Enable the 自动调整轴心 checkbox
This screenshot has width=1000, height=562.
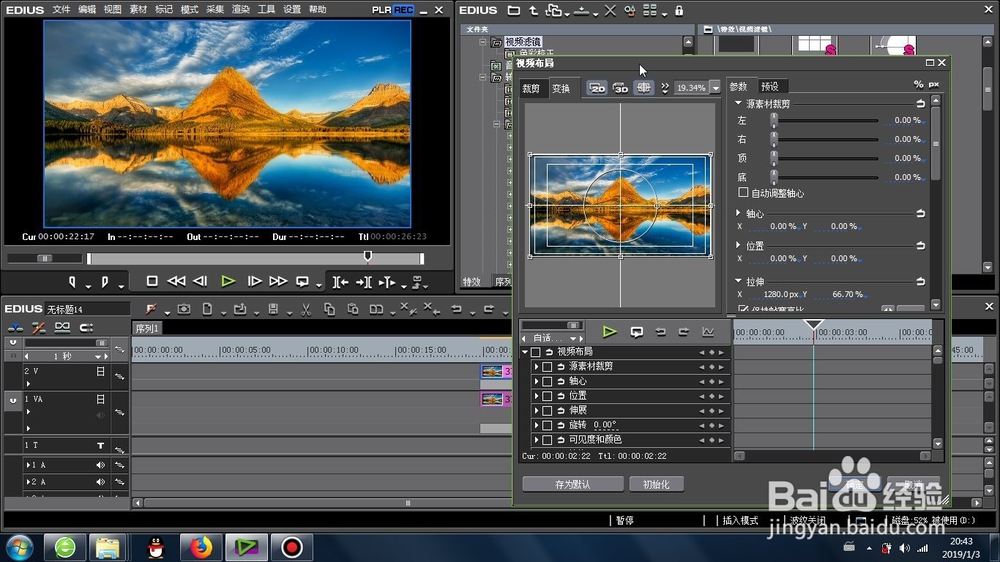[743, 193]
